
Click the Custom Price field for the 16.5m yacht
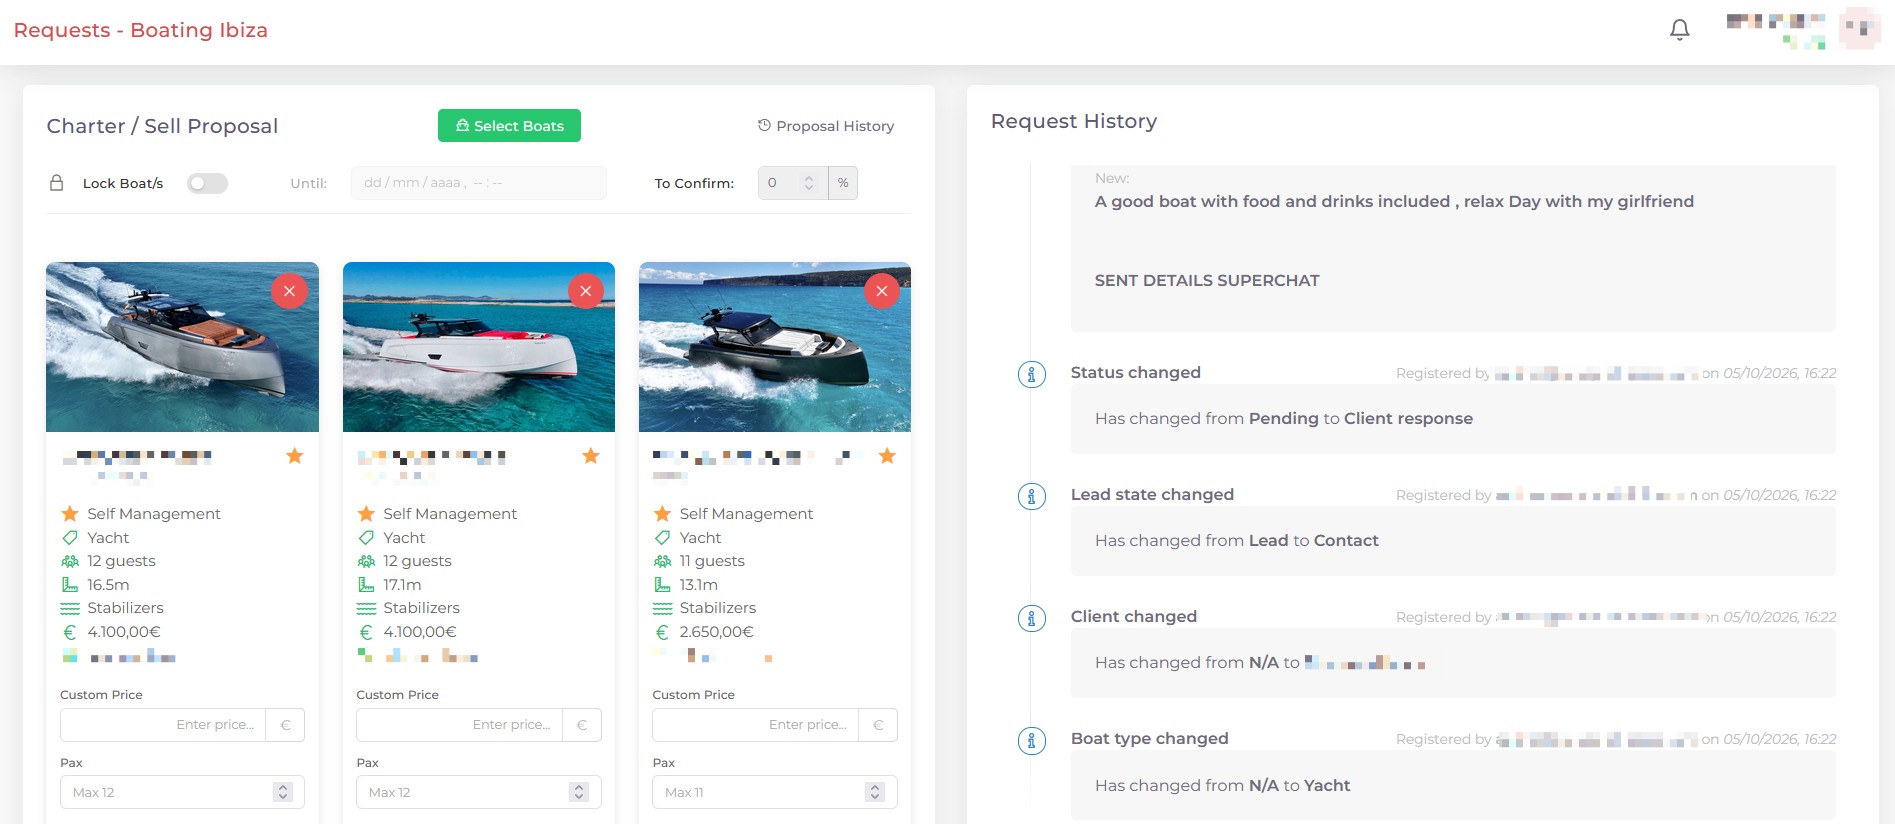(163, 725)
